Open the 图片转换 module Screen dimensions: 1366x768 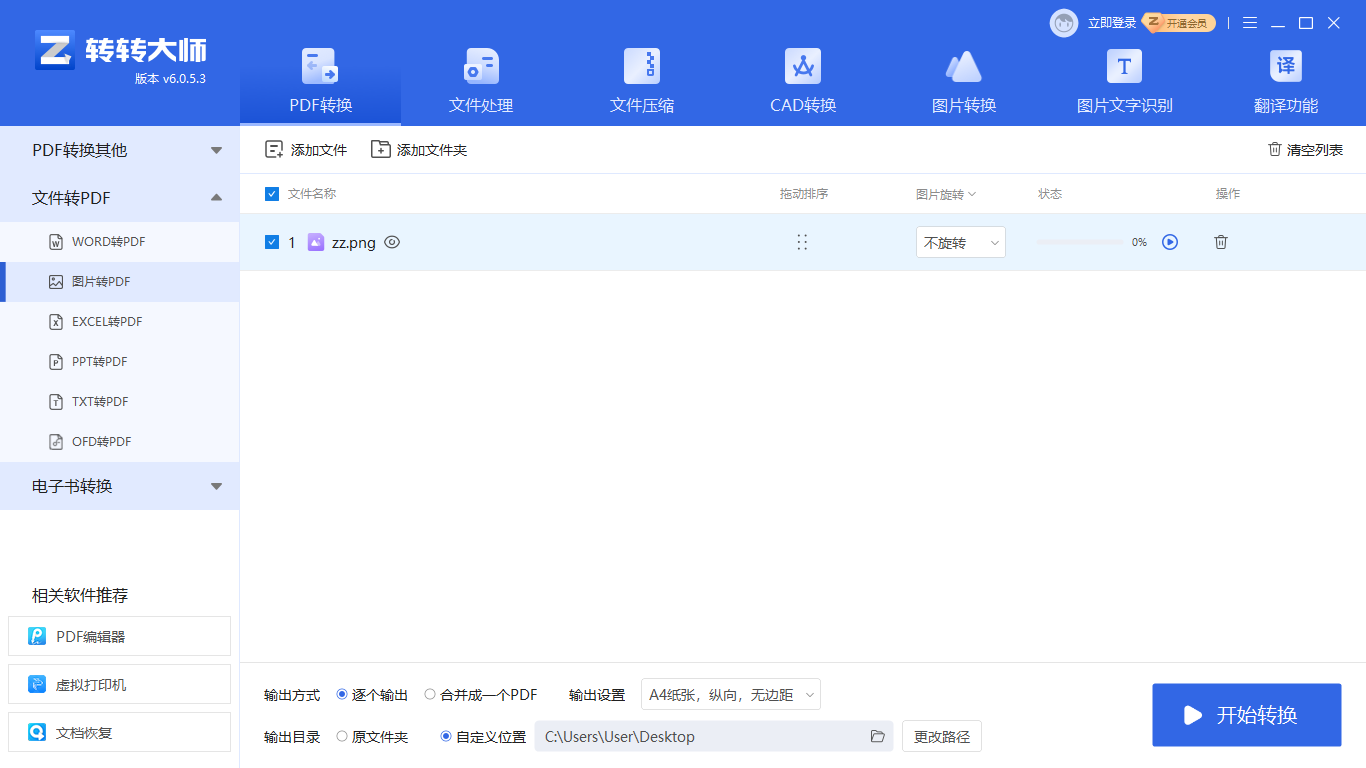963,80
